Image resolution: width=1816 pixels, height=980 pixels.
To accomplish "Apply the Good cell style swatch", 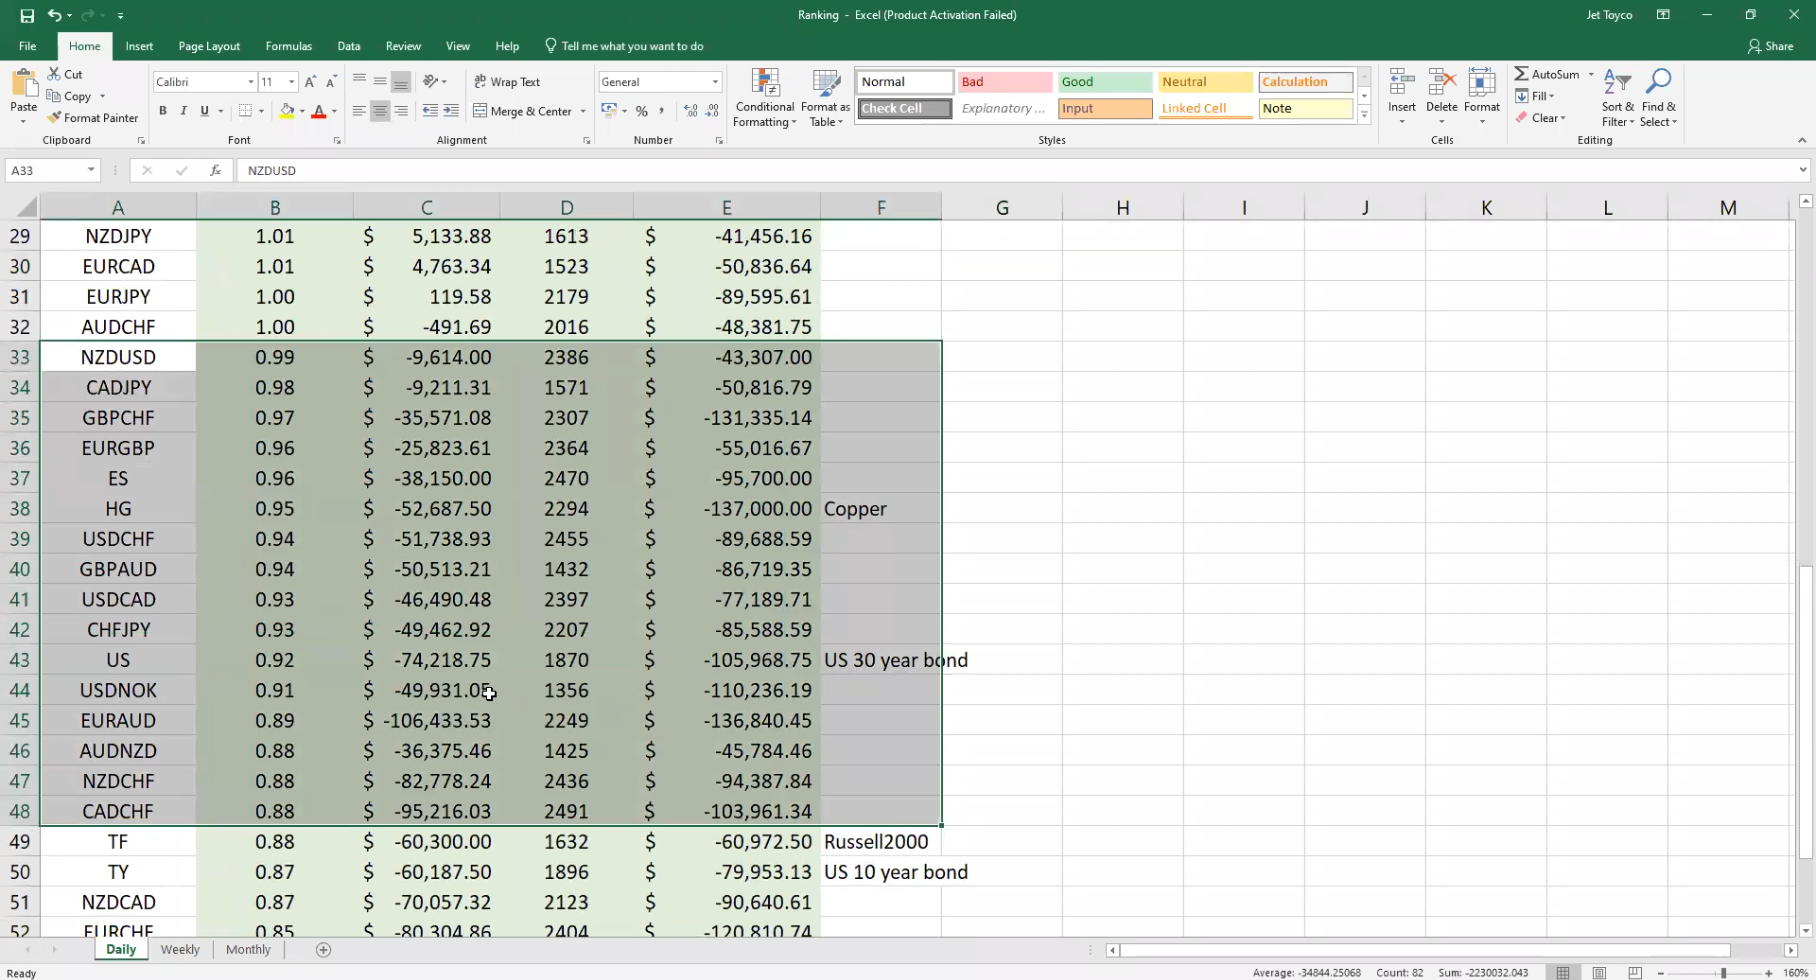I will click(x=1105, y=82).
